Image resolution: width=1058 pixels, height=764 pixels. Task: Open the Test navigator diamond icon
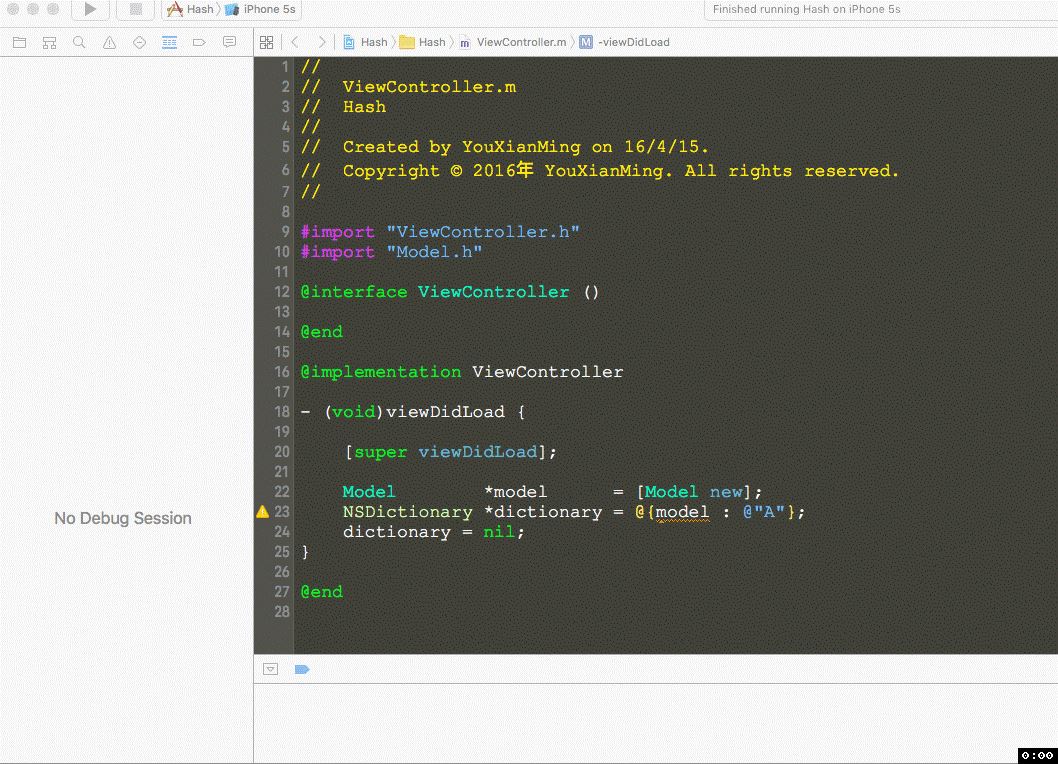point(139,43)
